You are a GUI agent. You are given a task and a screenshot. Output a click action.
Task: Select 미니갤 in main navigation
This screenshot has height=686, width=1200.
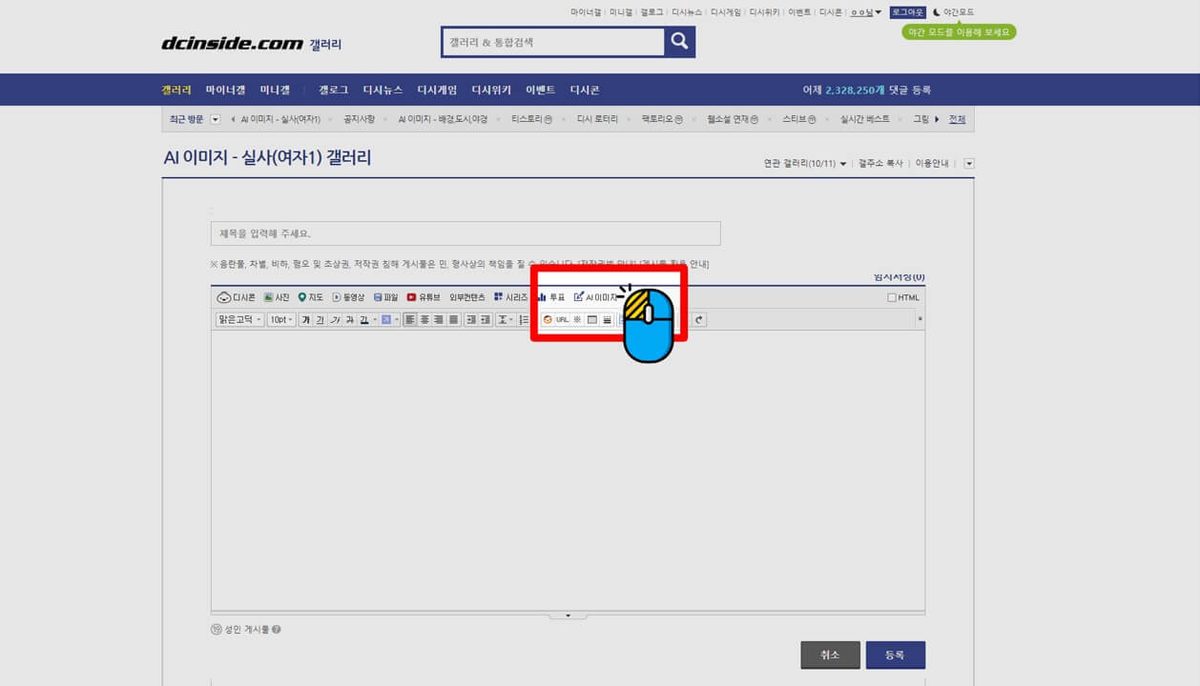274,90
